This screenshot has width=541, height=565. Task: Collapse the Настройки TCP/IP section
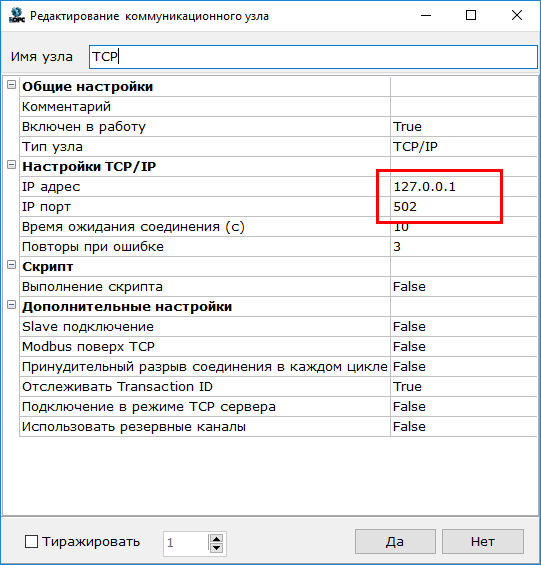(12, 165)
